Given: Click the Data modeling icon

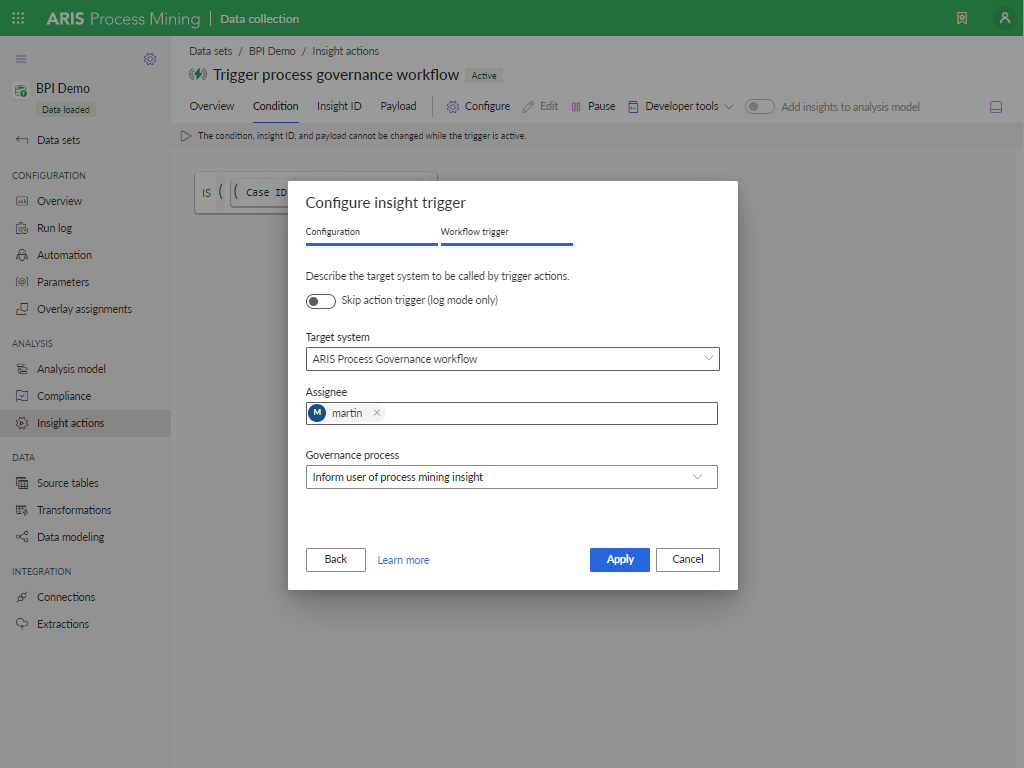Looking at the screenshot, I should click(22, 537).
